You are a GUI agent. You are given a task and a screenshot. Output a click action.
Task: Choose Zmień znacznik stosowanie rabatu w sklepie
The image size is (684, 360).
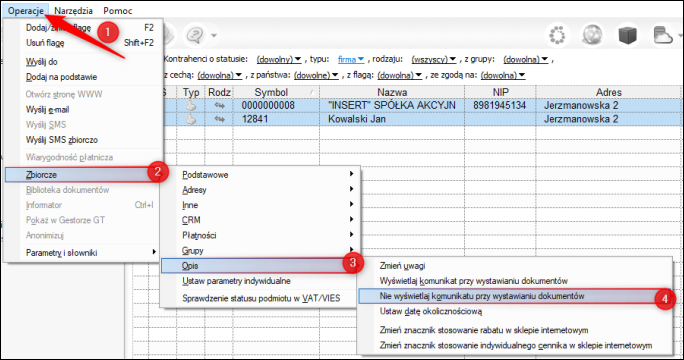pyautogui.click(x=515, y=330)
